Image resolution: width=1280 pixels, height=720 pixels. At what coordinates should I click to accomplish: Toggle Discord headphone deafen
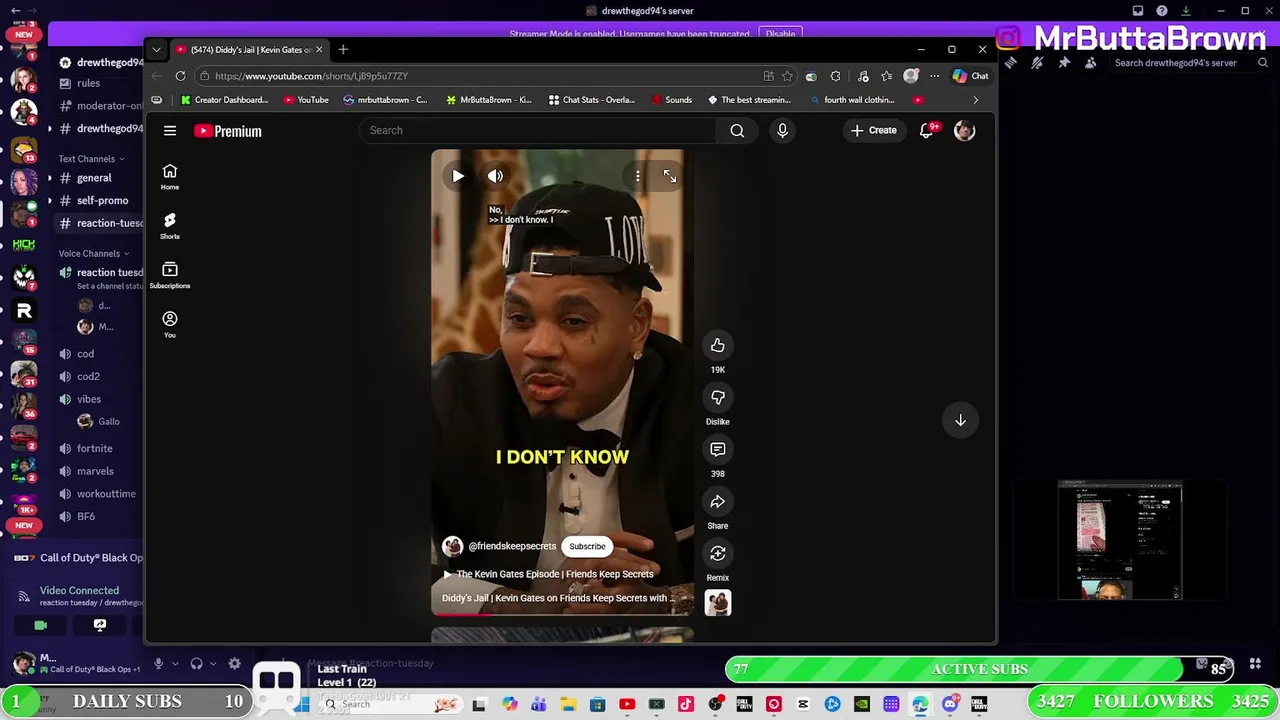196,663
